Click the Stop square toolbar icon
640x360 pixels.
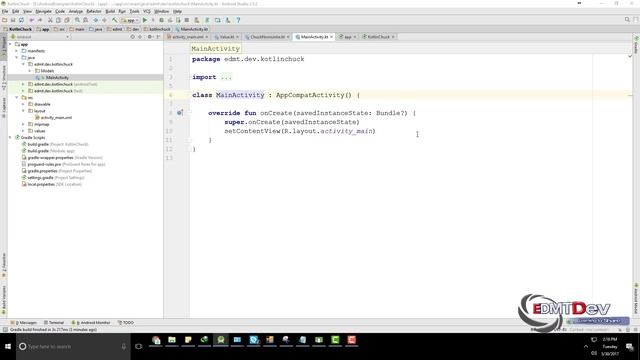pyautogui.click(x=187, y=20)
